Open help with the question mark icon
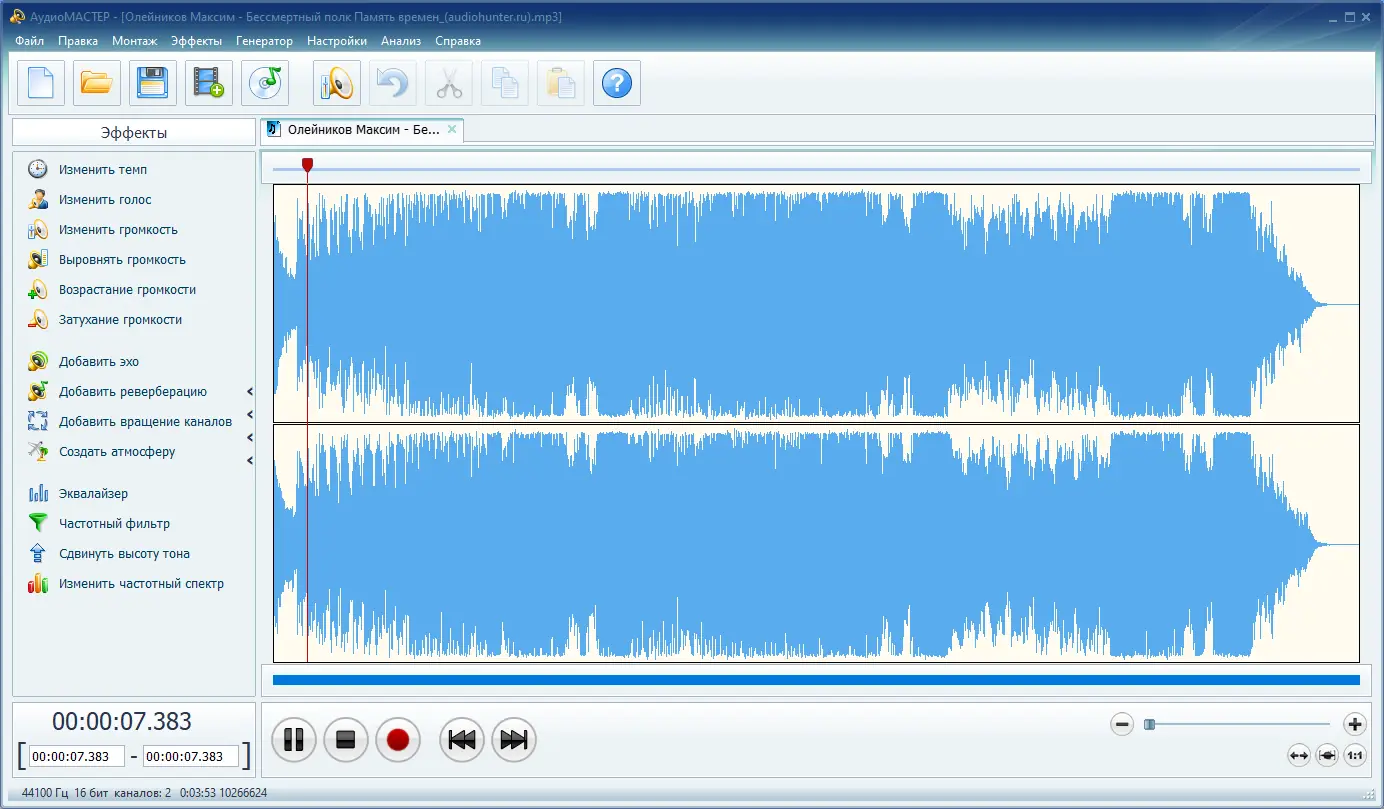Screen dimensions: 1384x809 coord(617,83)
